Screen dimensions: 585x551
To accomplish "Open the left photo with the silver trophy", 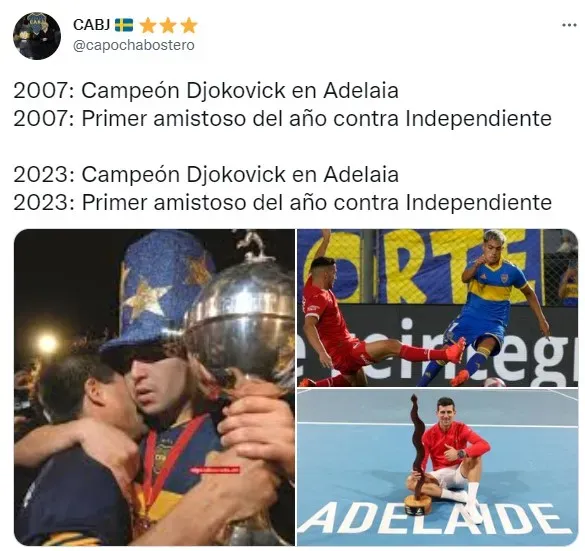I will pyautogui.click(x=154, y=387).
